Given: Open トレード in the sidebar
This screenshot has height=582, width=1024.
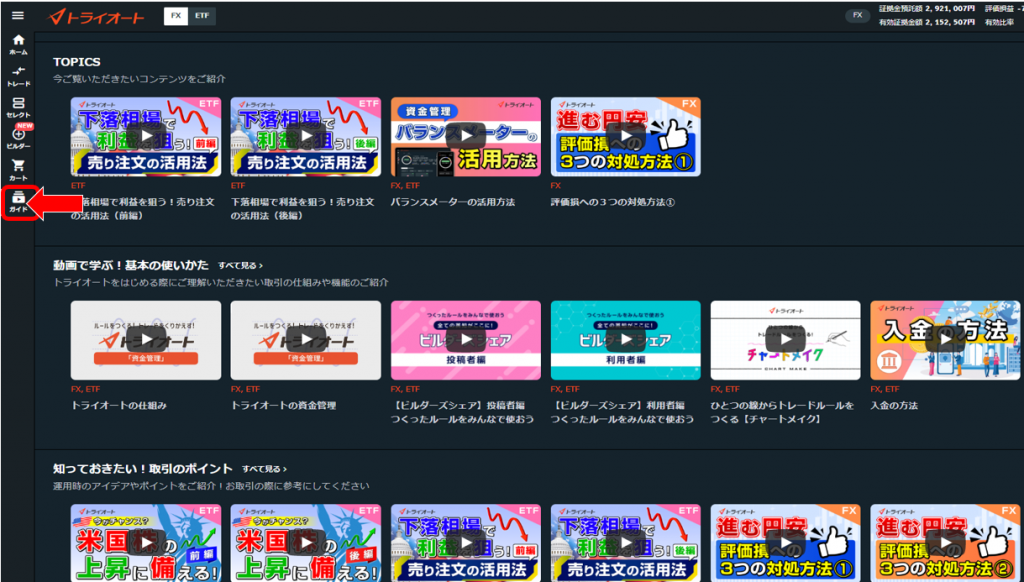Looking at the screenshot, I should point(18,76).
